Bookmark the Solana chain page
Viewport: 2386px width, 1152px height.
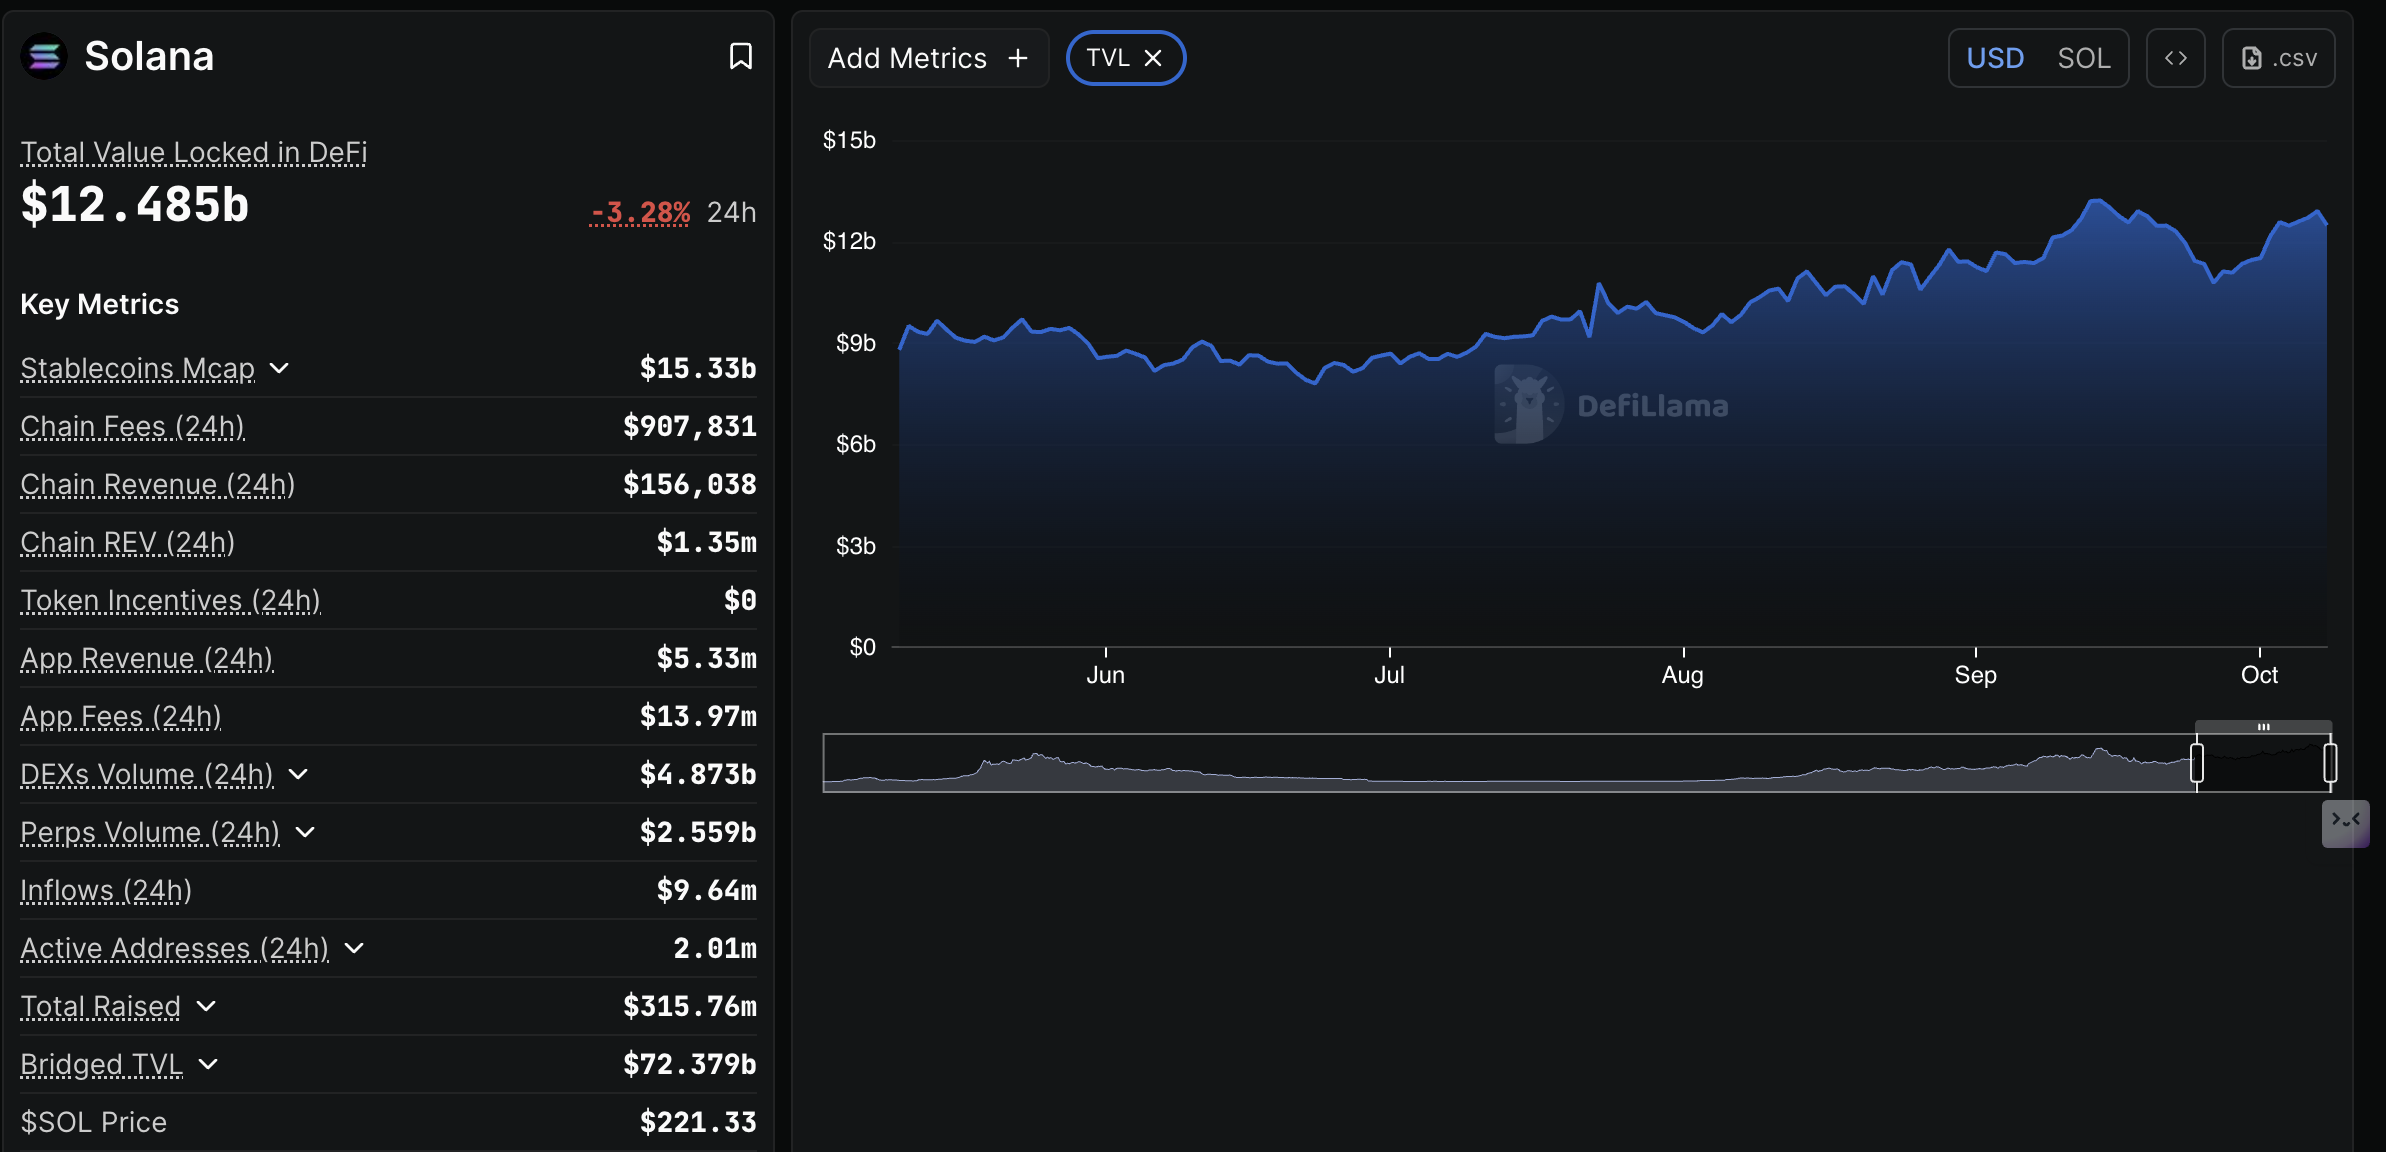pos(740,56)
